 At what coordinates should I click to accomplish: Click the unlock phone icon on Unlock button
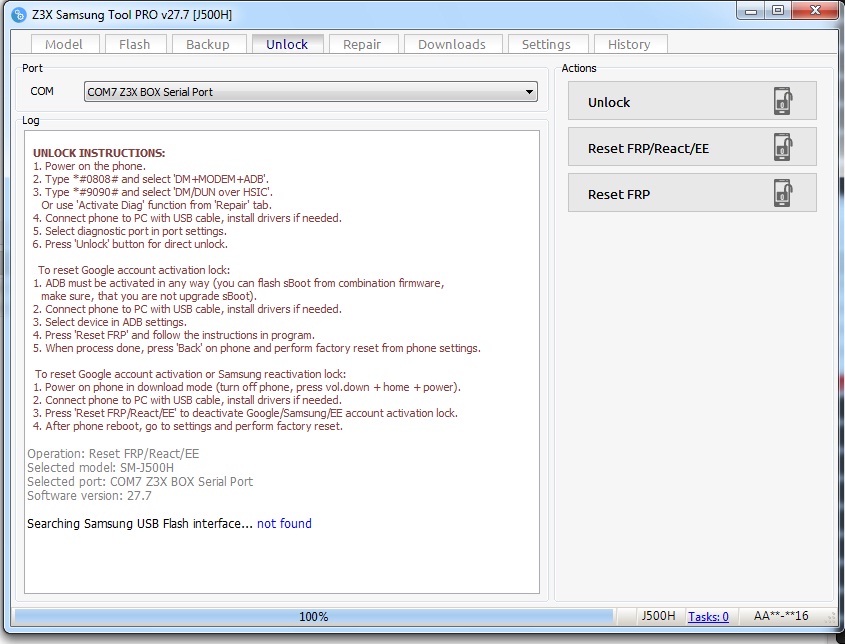click(x=784, y=101)
